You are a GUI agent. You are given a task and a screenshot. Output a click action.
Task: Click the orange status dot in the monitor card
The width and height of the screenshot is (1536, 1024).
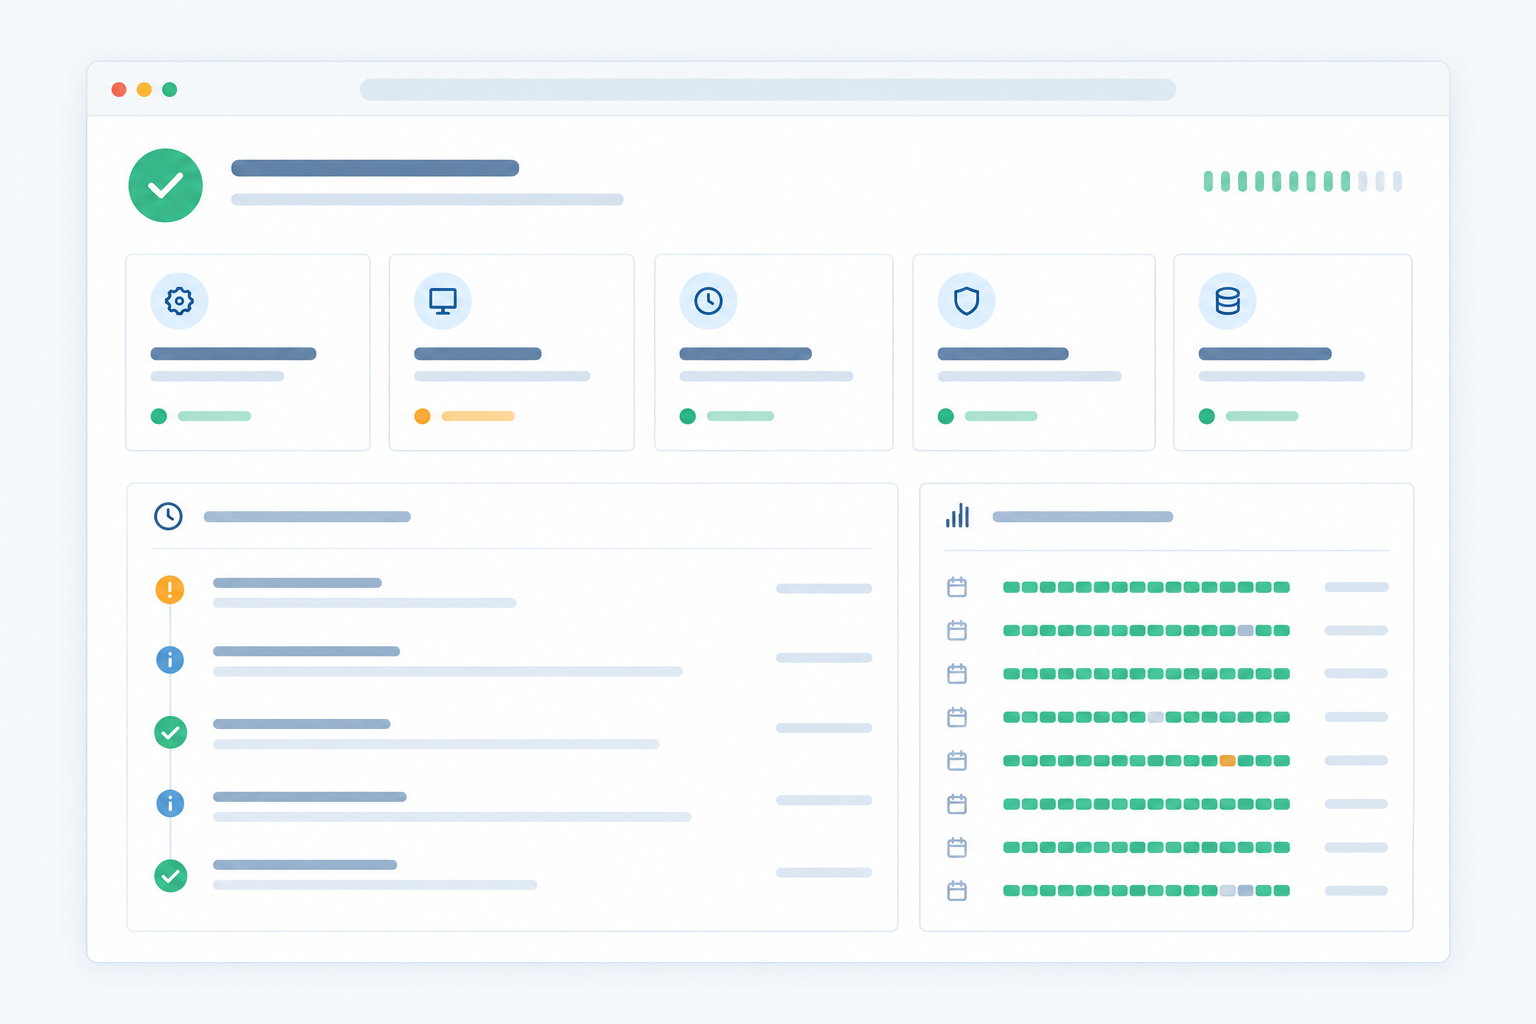click(422, 416)
